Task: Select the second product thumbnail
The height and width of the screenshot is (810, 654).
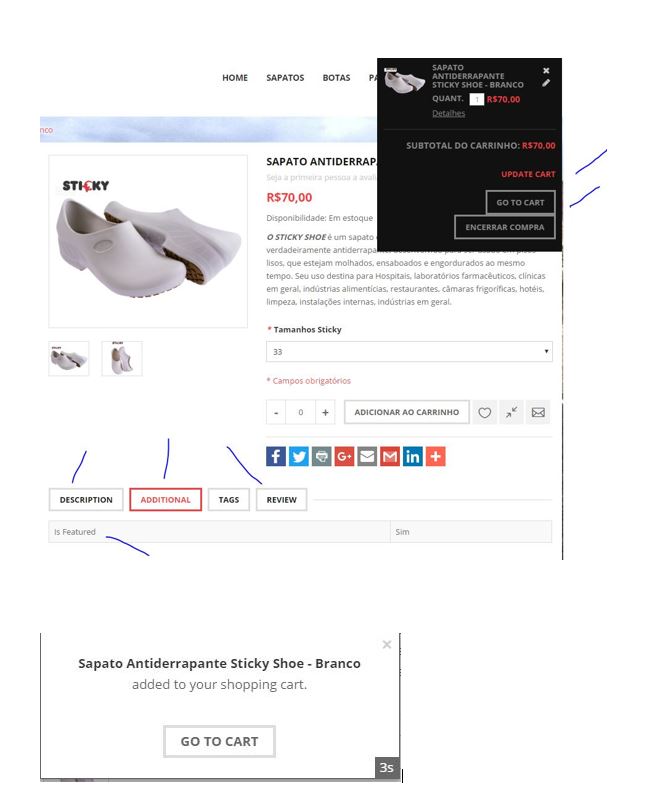Action: (x=122, y=359)
